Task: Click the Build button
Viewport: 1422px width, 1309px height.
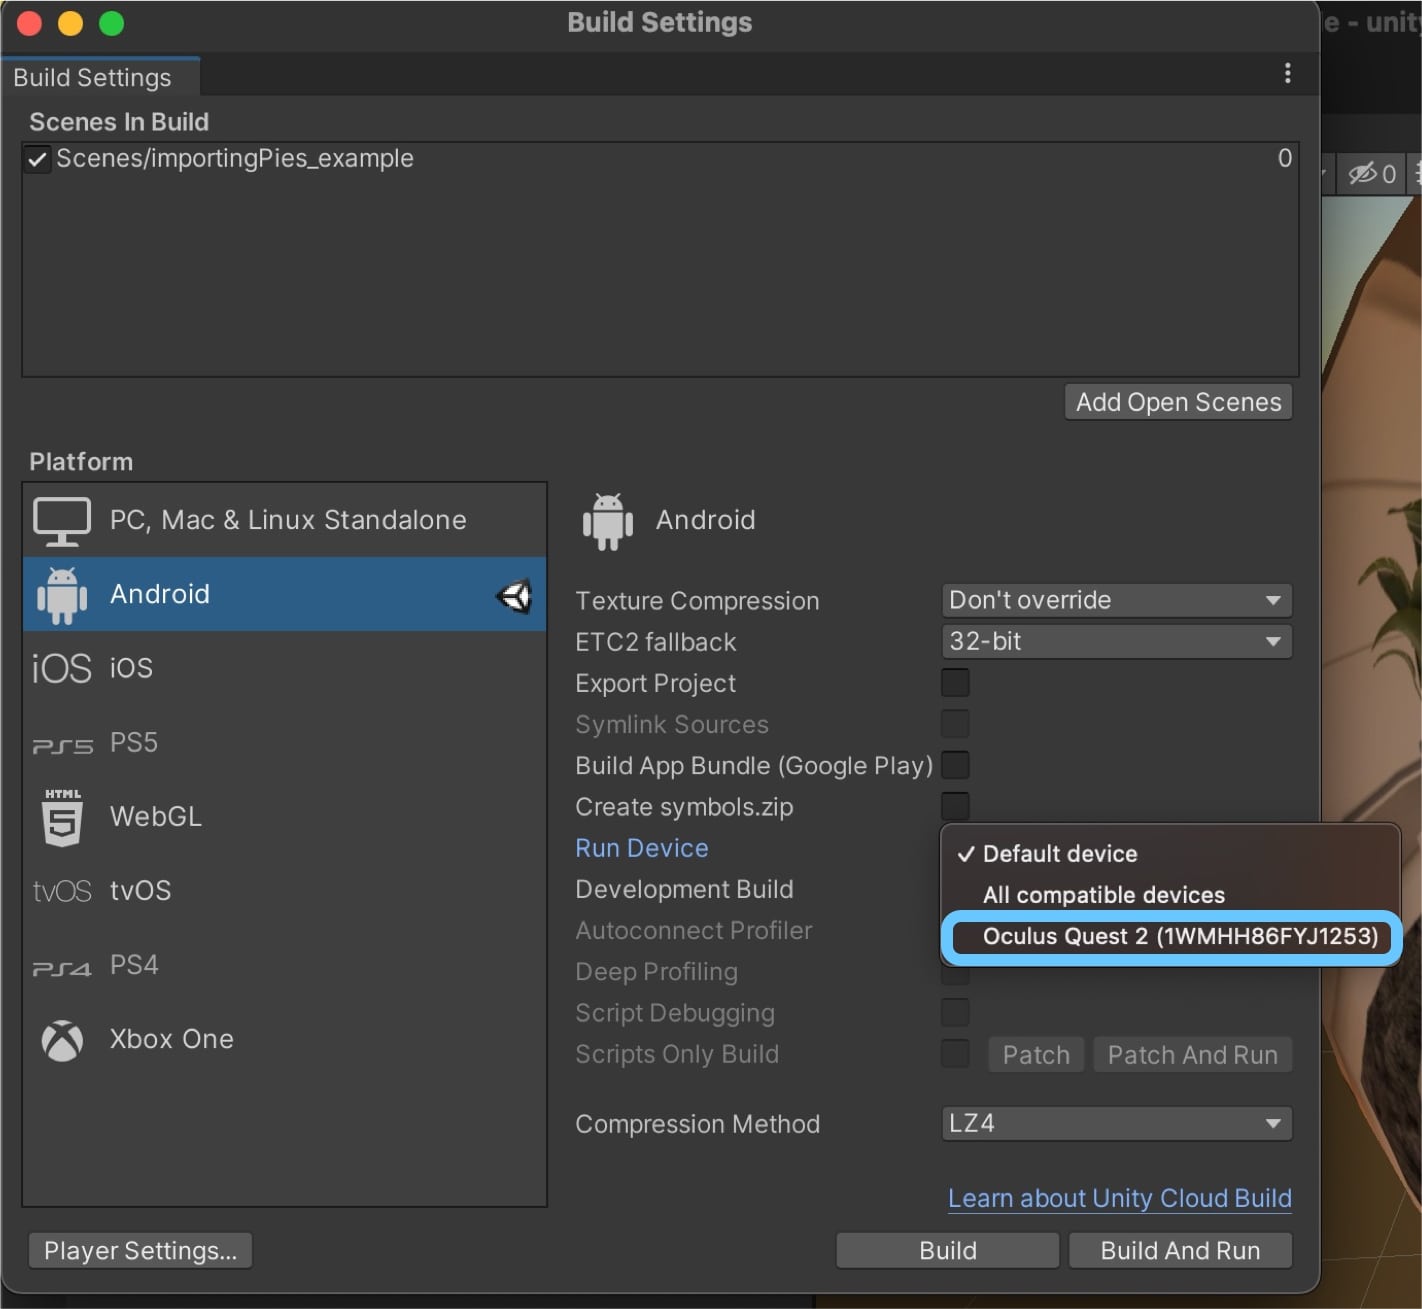Action: tap(947, 1250)
